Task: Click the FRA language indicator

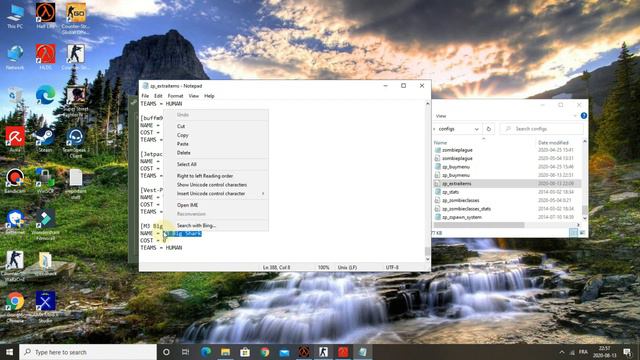Action: [x=583, y=352]
